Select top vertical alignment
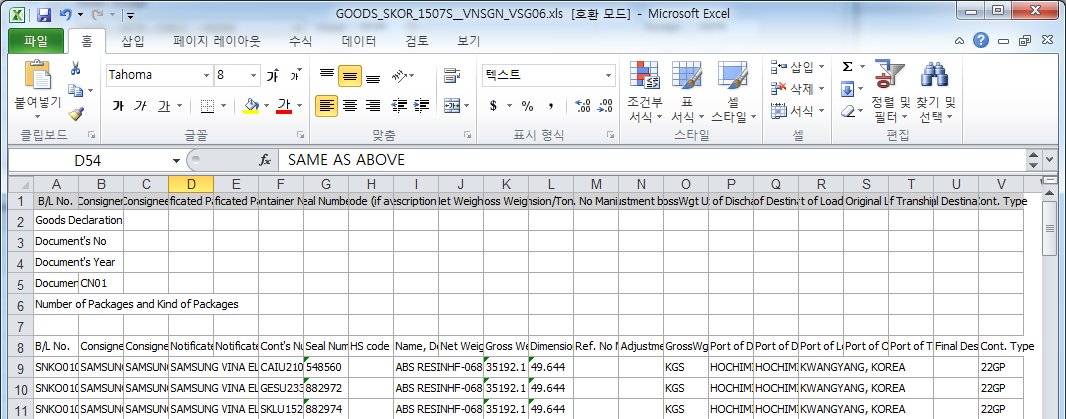The image size is (1066, 419). point(327,76)
